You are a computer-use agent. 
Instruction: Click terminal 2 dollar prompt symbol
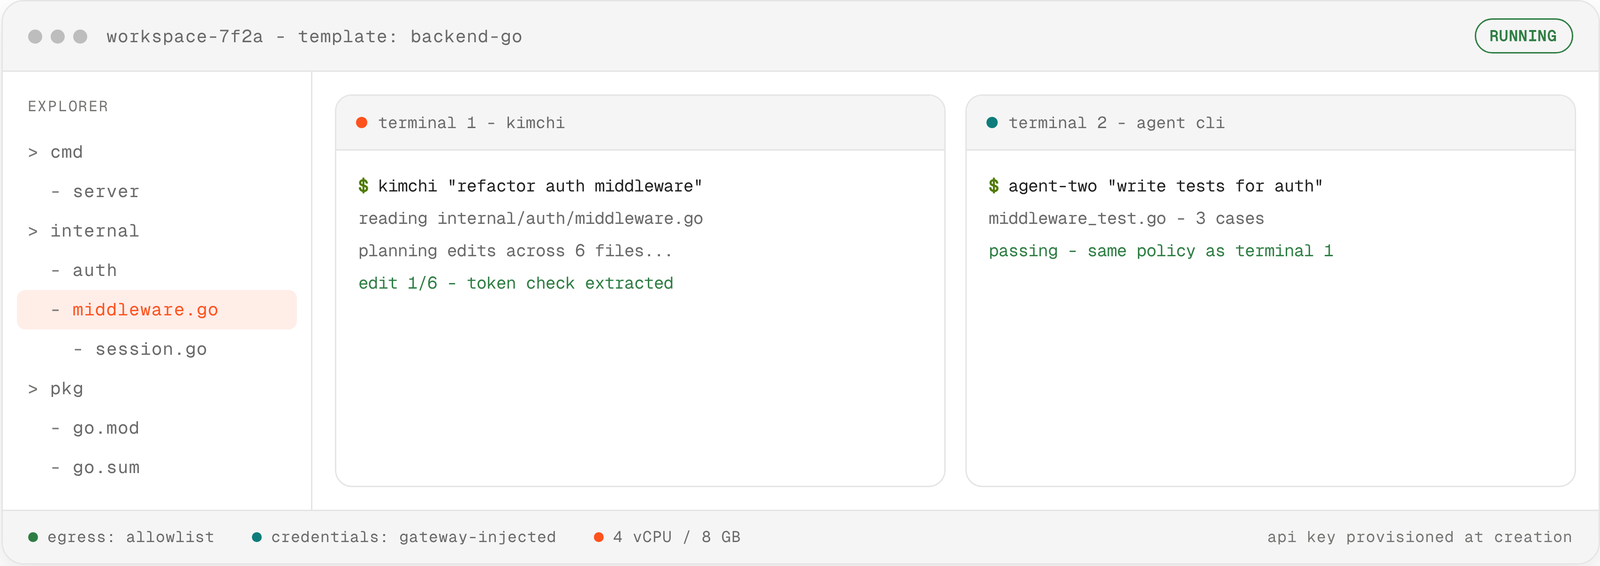click(993, 186)
